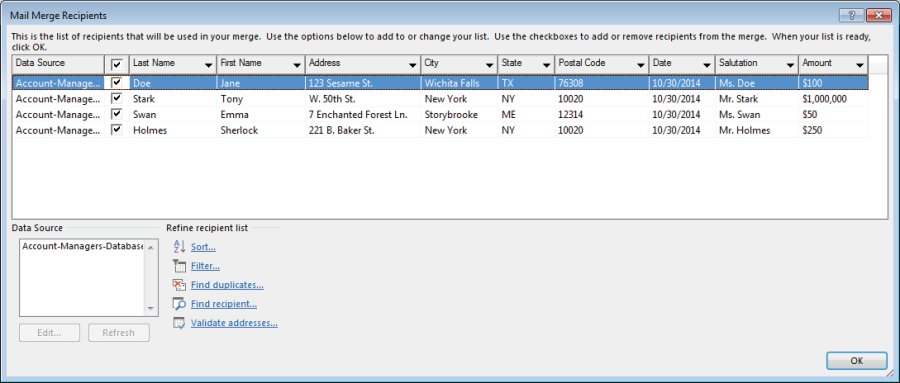The height and width of the screenshot is (383, 900).
Task: Open the First Name column dropdown
Action: coord(297,65)
